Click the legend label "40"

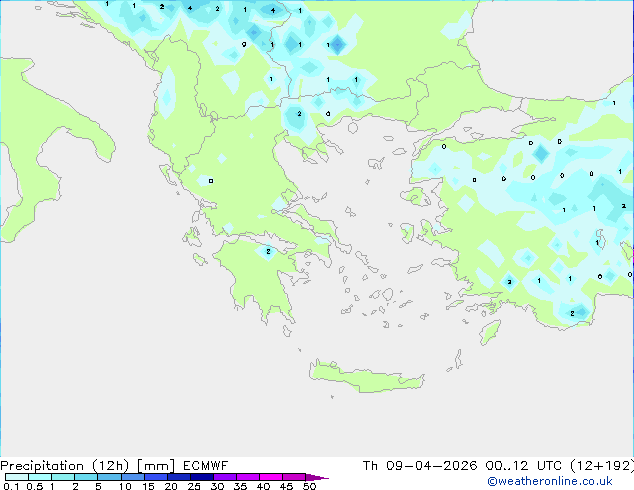tap(263, 486)
